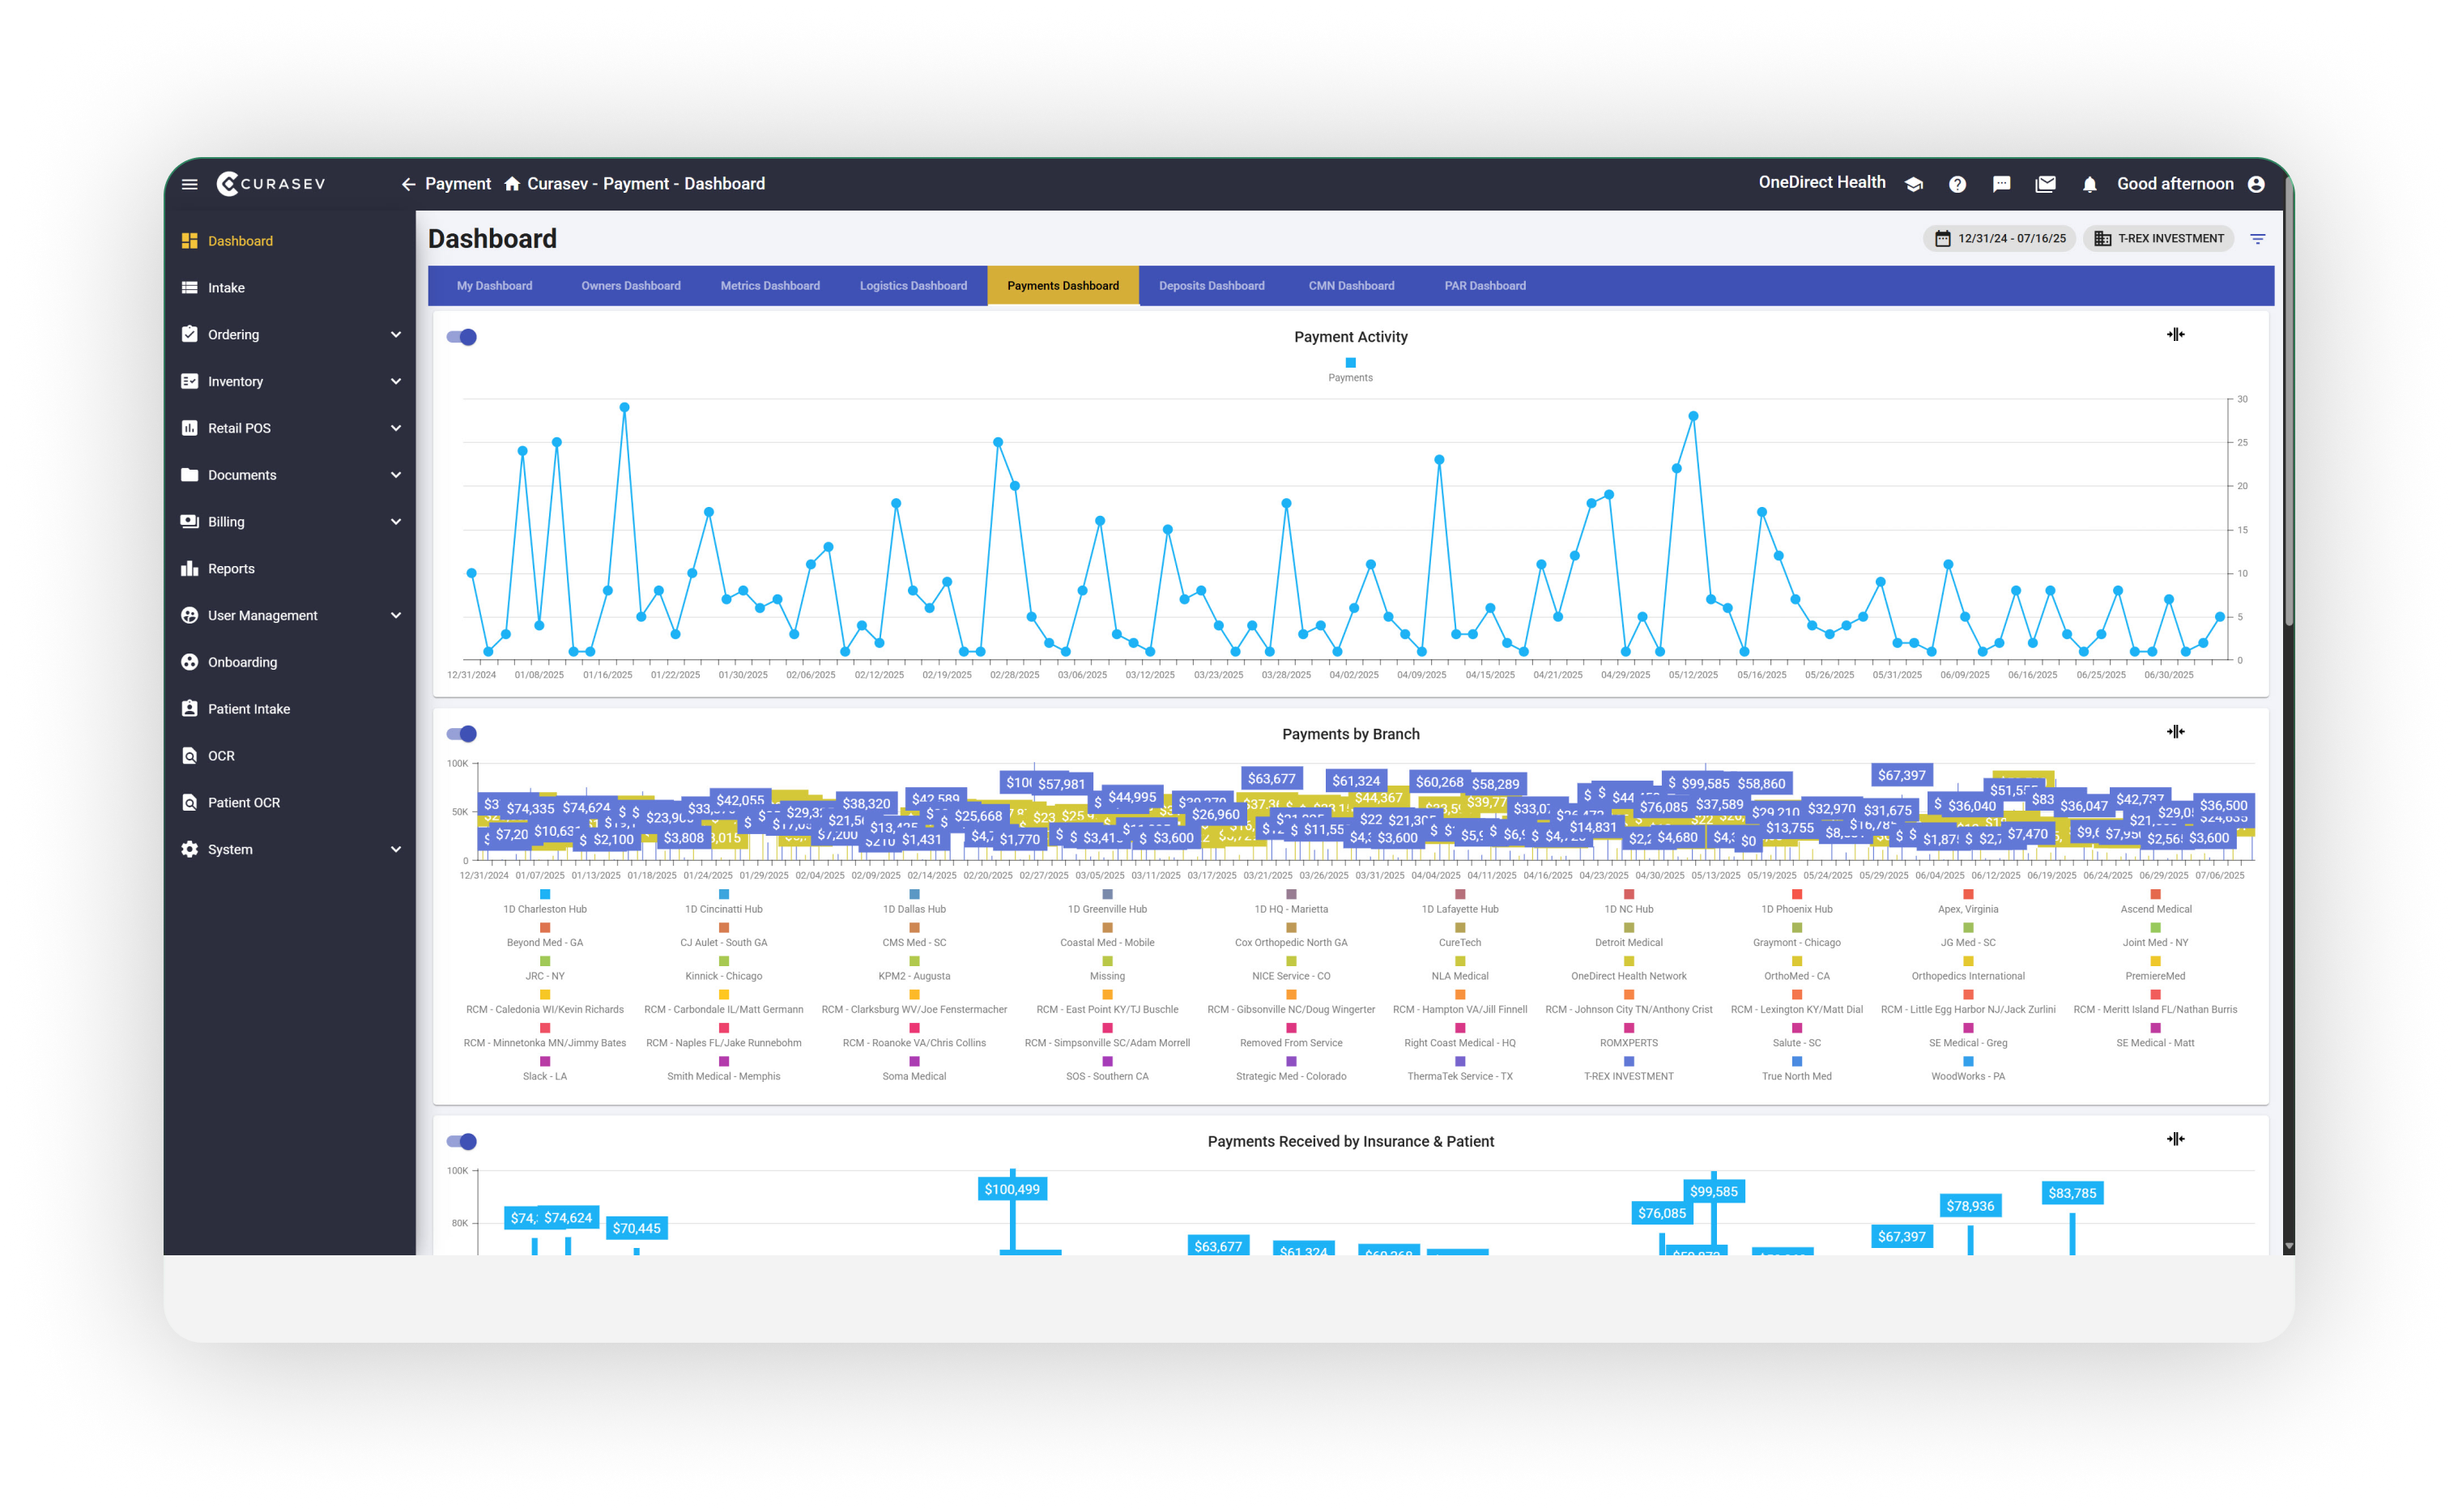Toggle the Payments by Branch switch
This screenshot has height=1512, width=2458.
coord(462,734)
